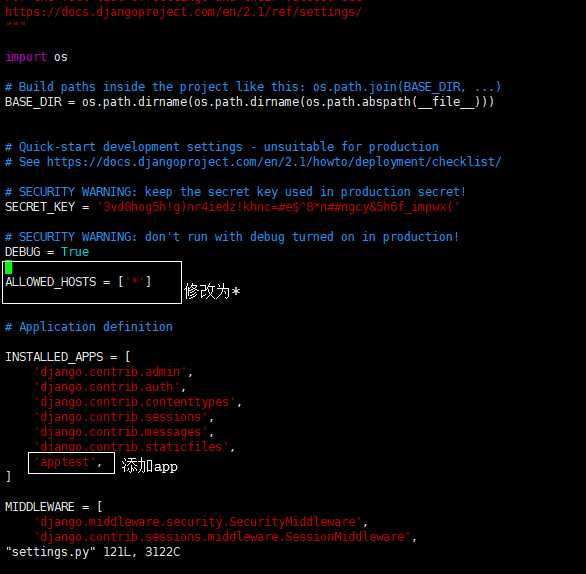Click the ALLOWED_HOSTS line
This screenshot has height=574, width=586.
[x=78, y=282]
